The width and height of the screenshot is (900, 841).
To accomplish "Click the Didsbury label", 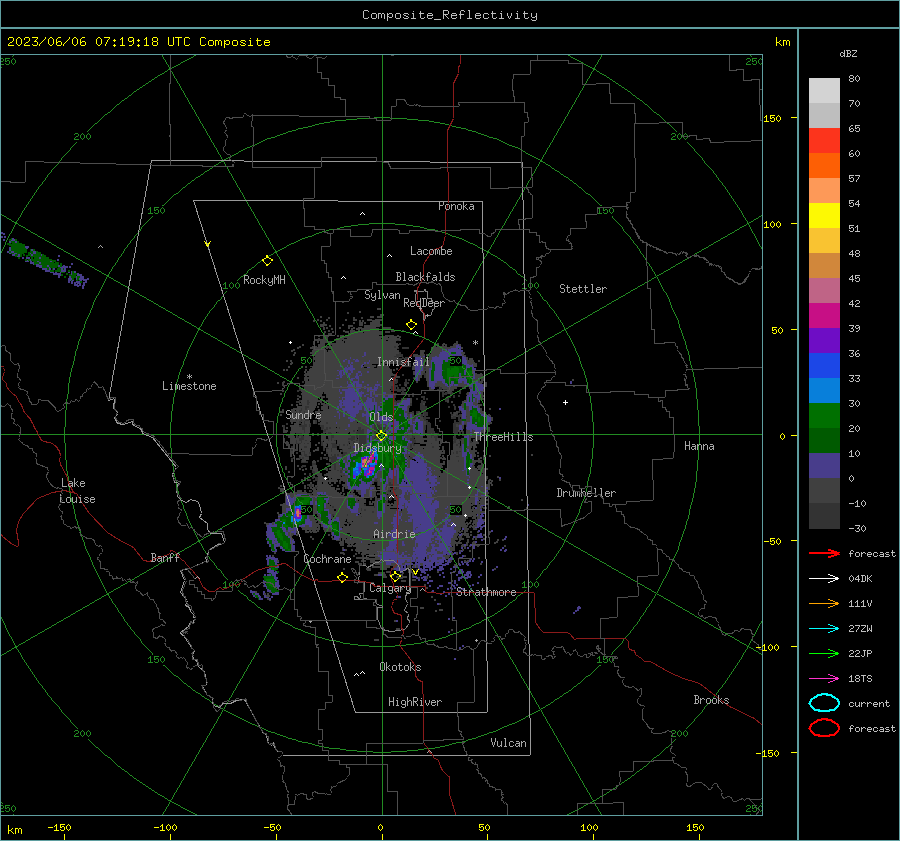I will pos(378,448).
